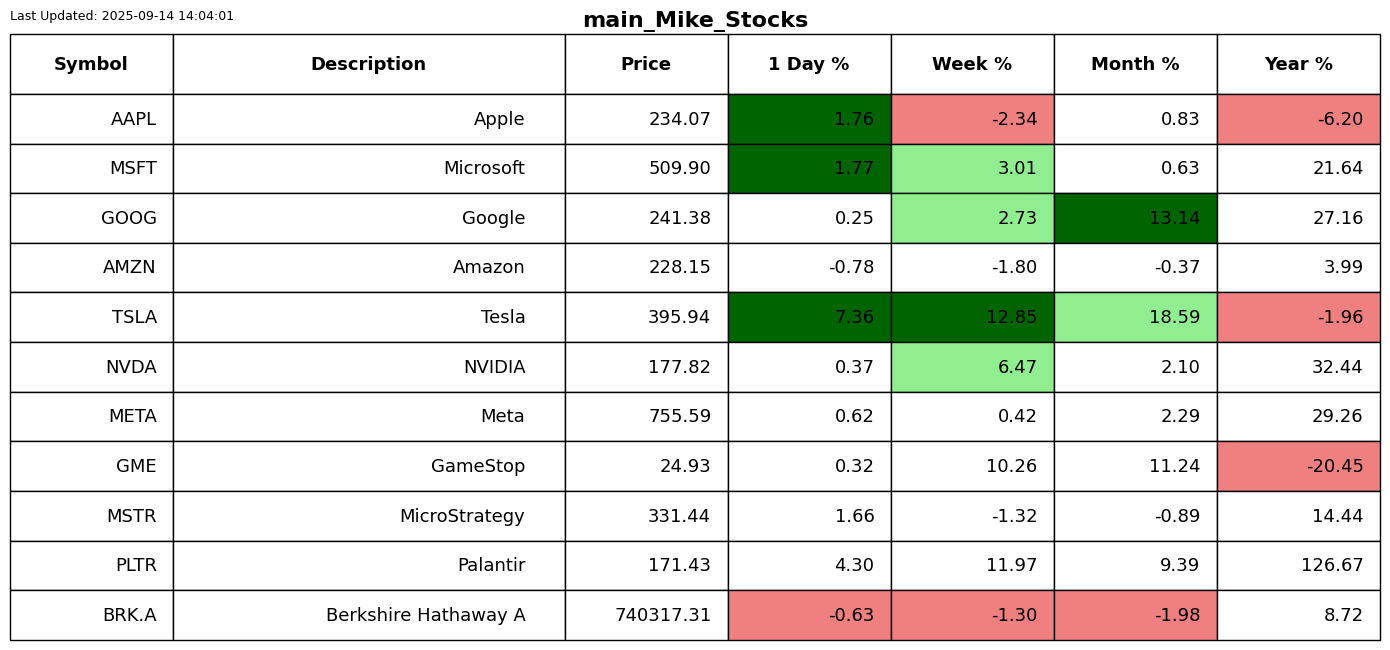Click the Year % column header
Screen dimensions: 1390x650
[1298, 65]
